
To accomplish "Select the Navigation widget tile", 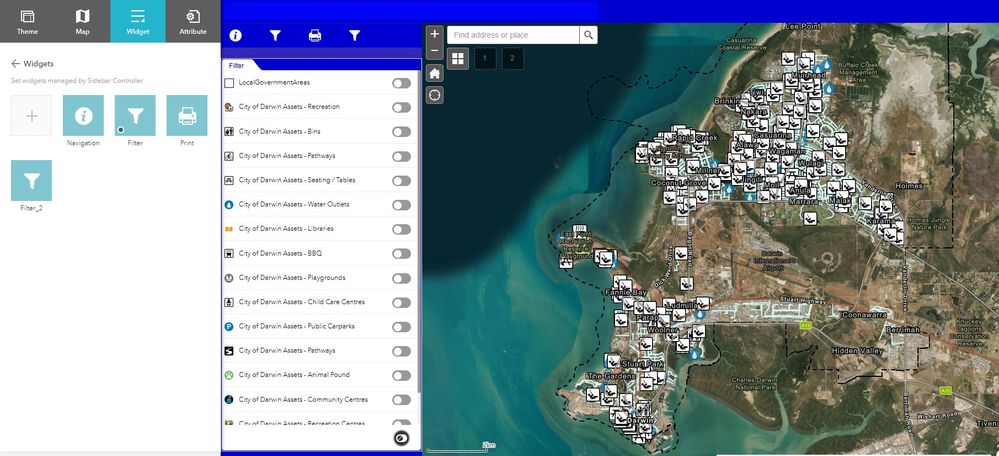I will point(83,116).
